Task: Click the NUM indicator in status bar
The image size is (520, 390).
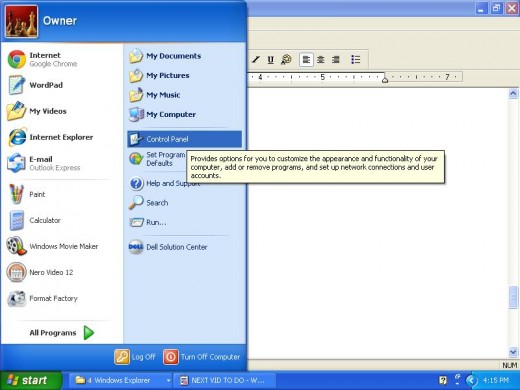Action: (x=510, y=365)
